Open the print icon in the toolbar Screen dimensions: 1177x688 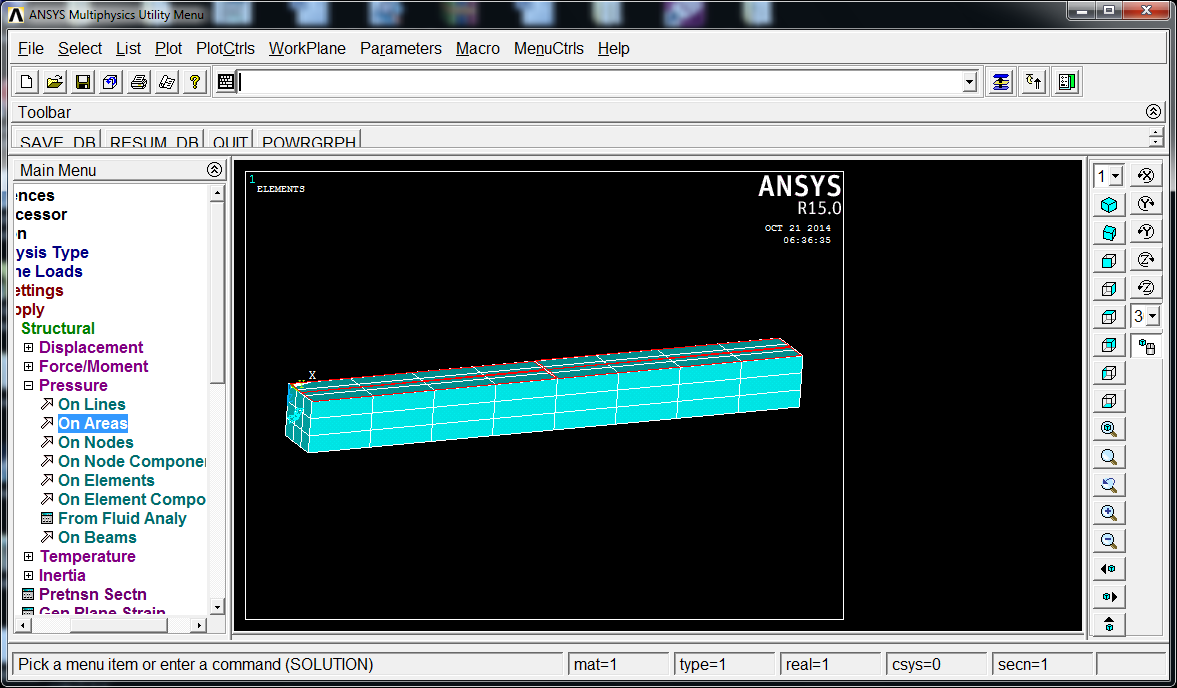(139, 82)
